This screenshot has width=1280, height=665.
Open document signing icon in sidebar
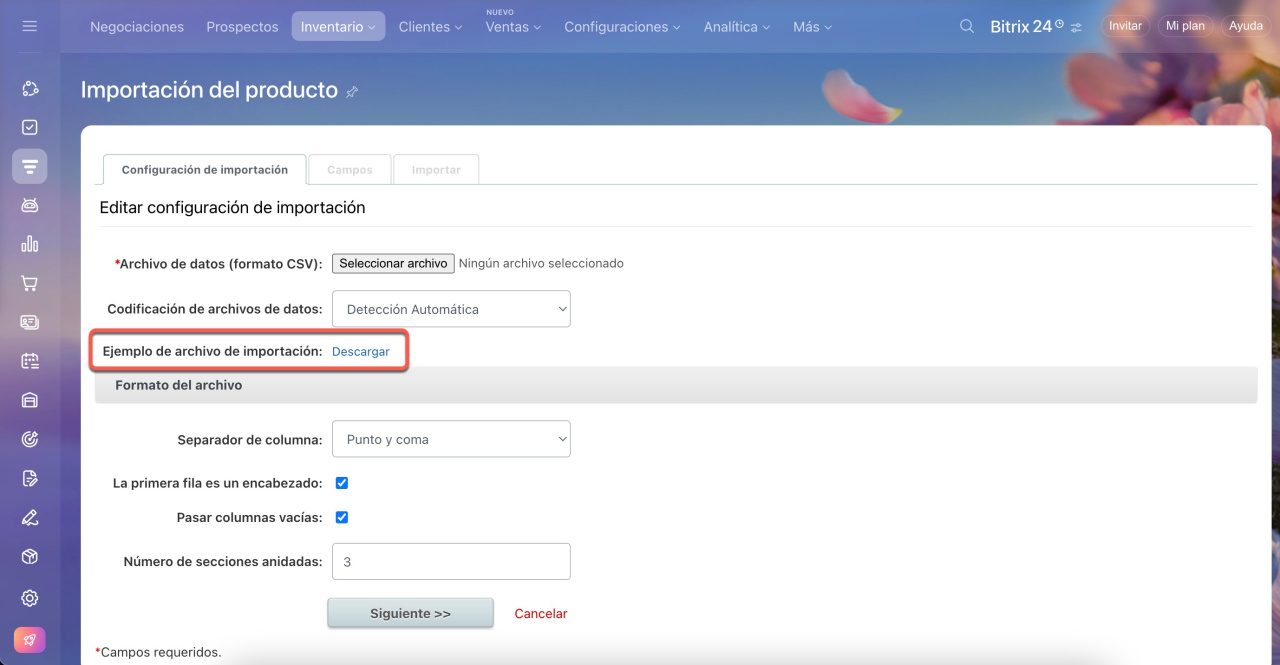click(x=30, y=478)
